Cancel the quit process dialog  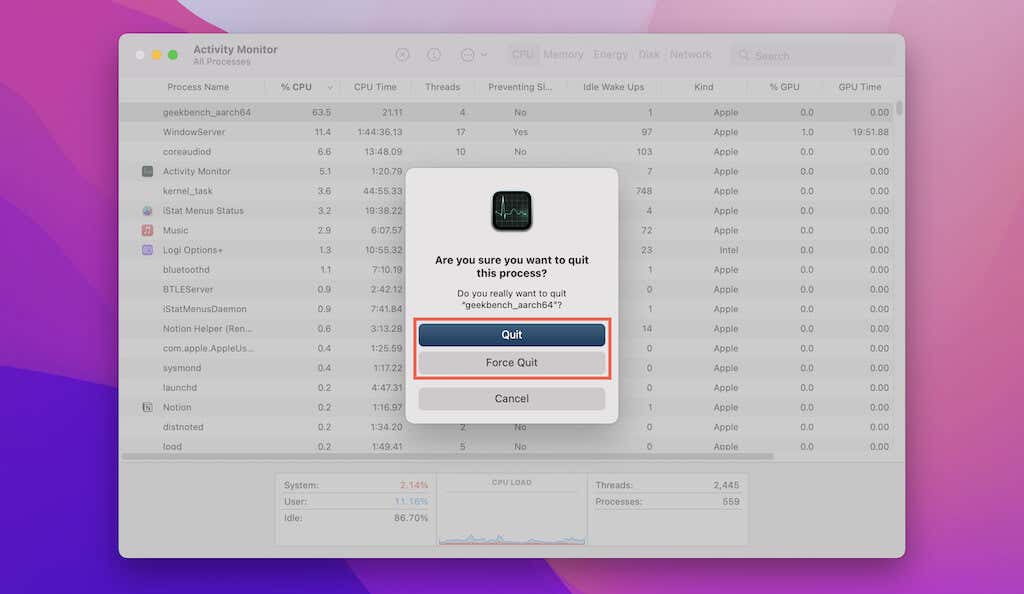[511, 398]
